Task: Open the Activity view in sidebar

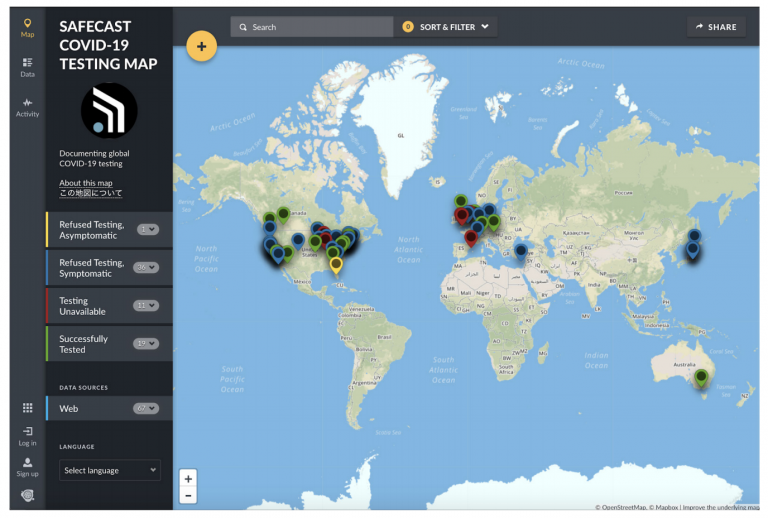Action: coord(27,108)
